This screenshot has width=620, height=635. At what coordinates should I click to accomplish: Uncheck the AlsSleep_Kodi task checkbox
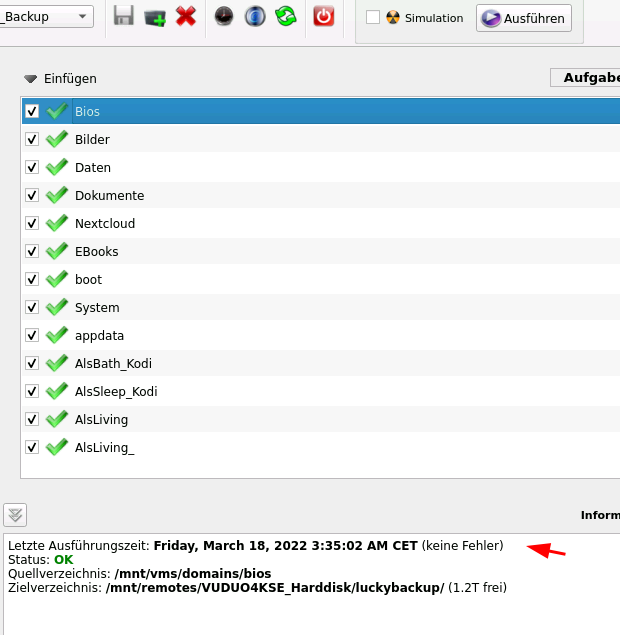32,391
